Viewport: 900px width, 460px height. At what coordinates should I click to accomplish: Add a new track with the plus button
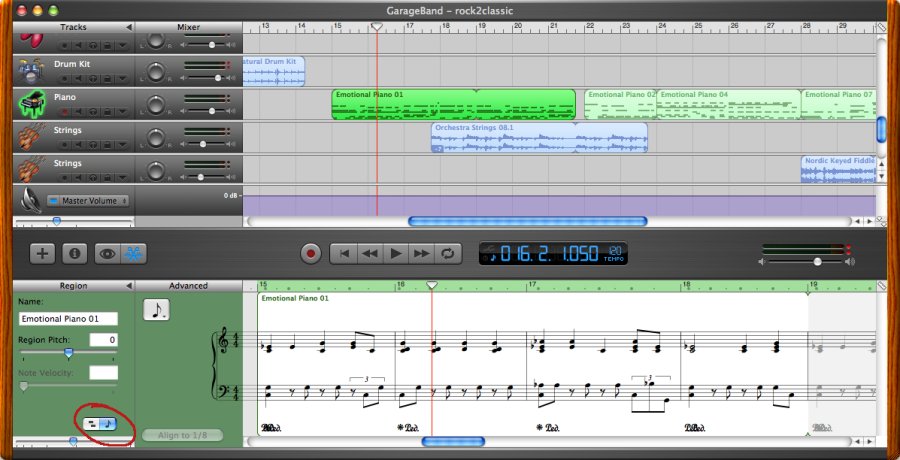[42, 253]
